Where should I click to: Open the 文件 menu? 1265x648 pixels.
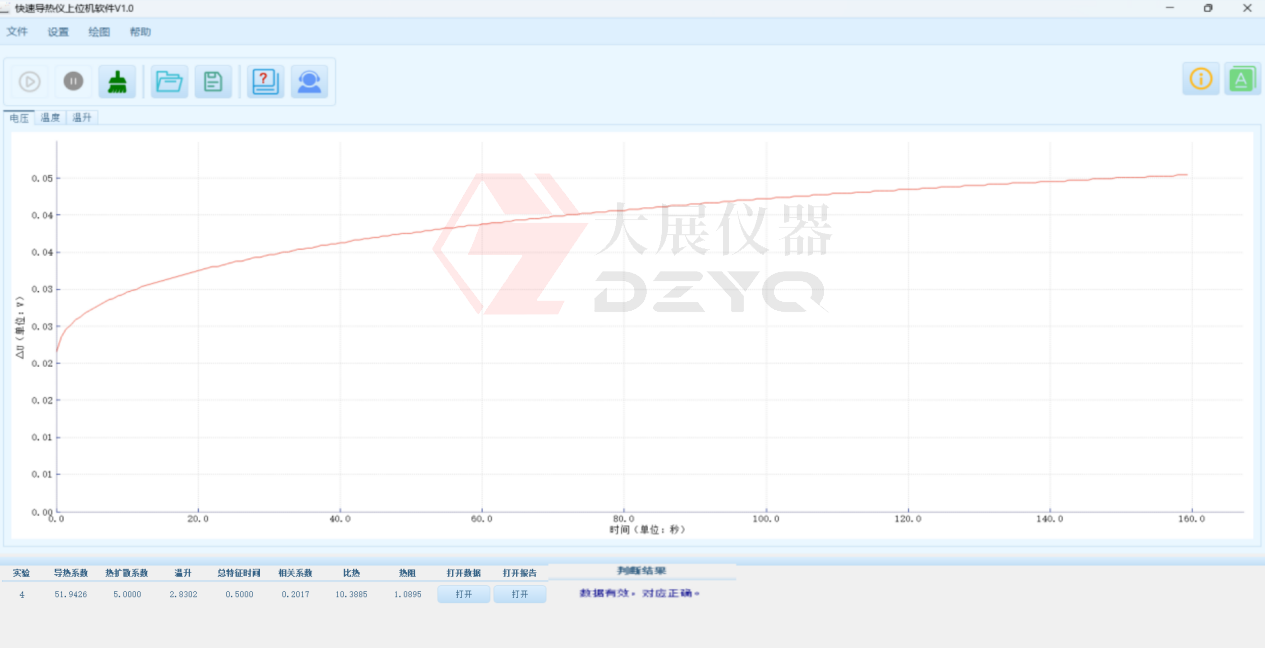click(17, 32)
